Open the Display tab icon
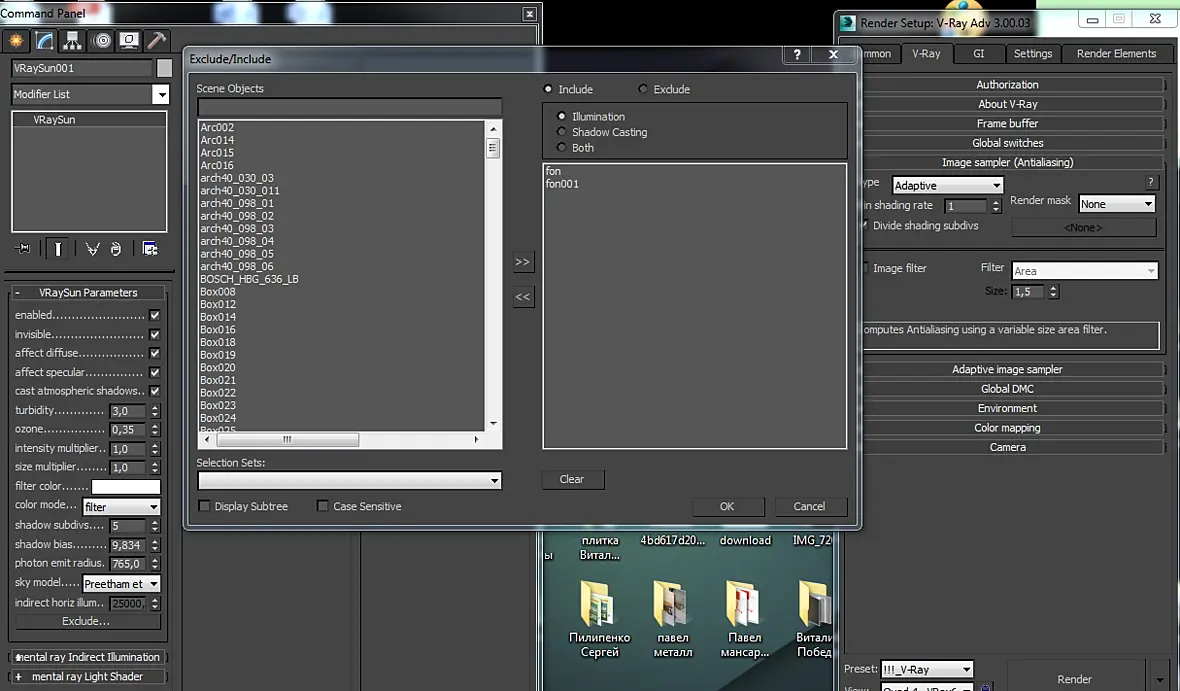The width and height of the screenshot is (1180, 691). point(129,41)
